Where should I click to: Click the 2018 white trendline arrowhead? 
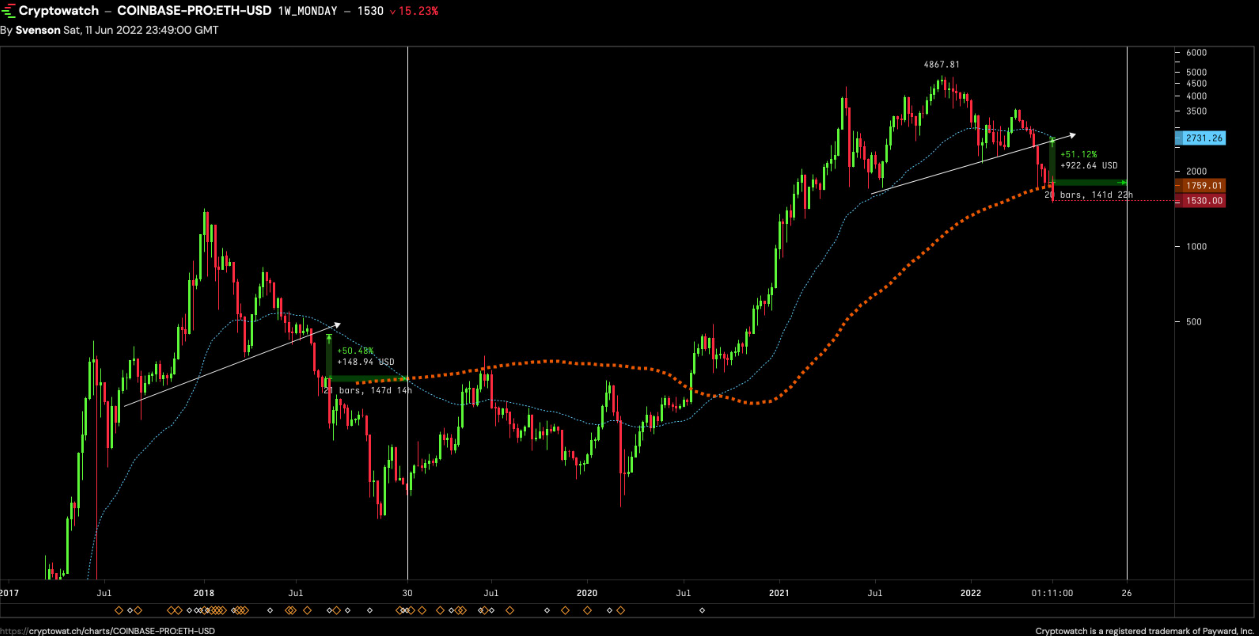(337, 324)
